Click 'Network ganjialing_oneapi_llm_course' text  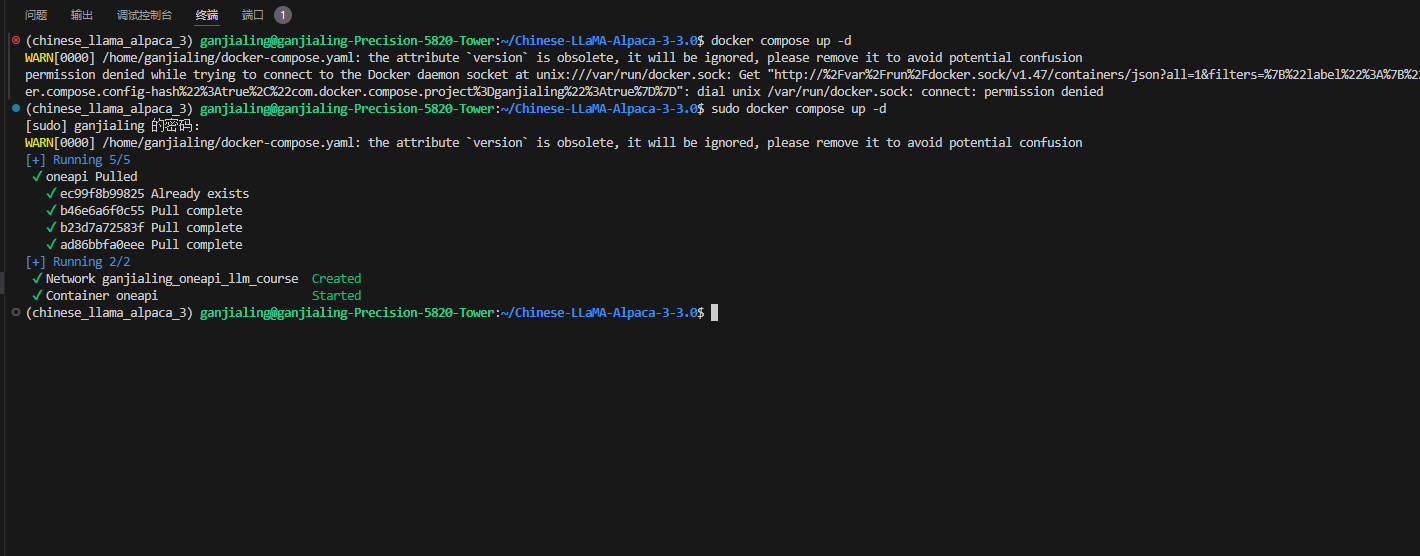pos(172,279)
